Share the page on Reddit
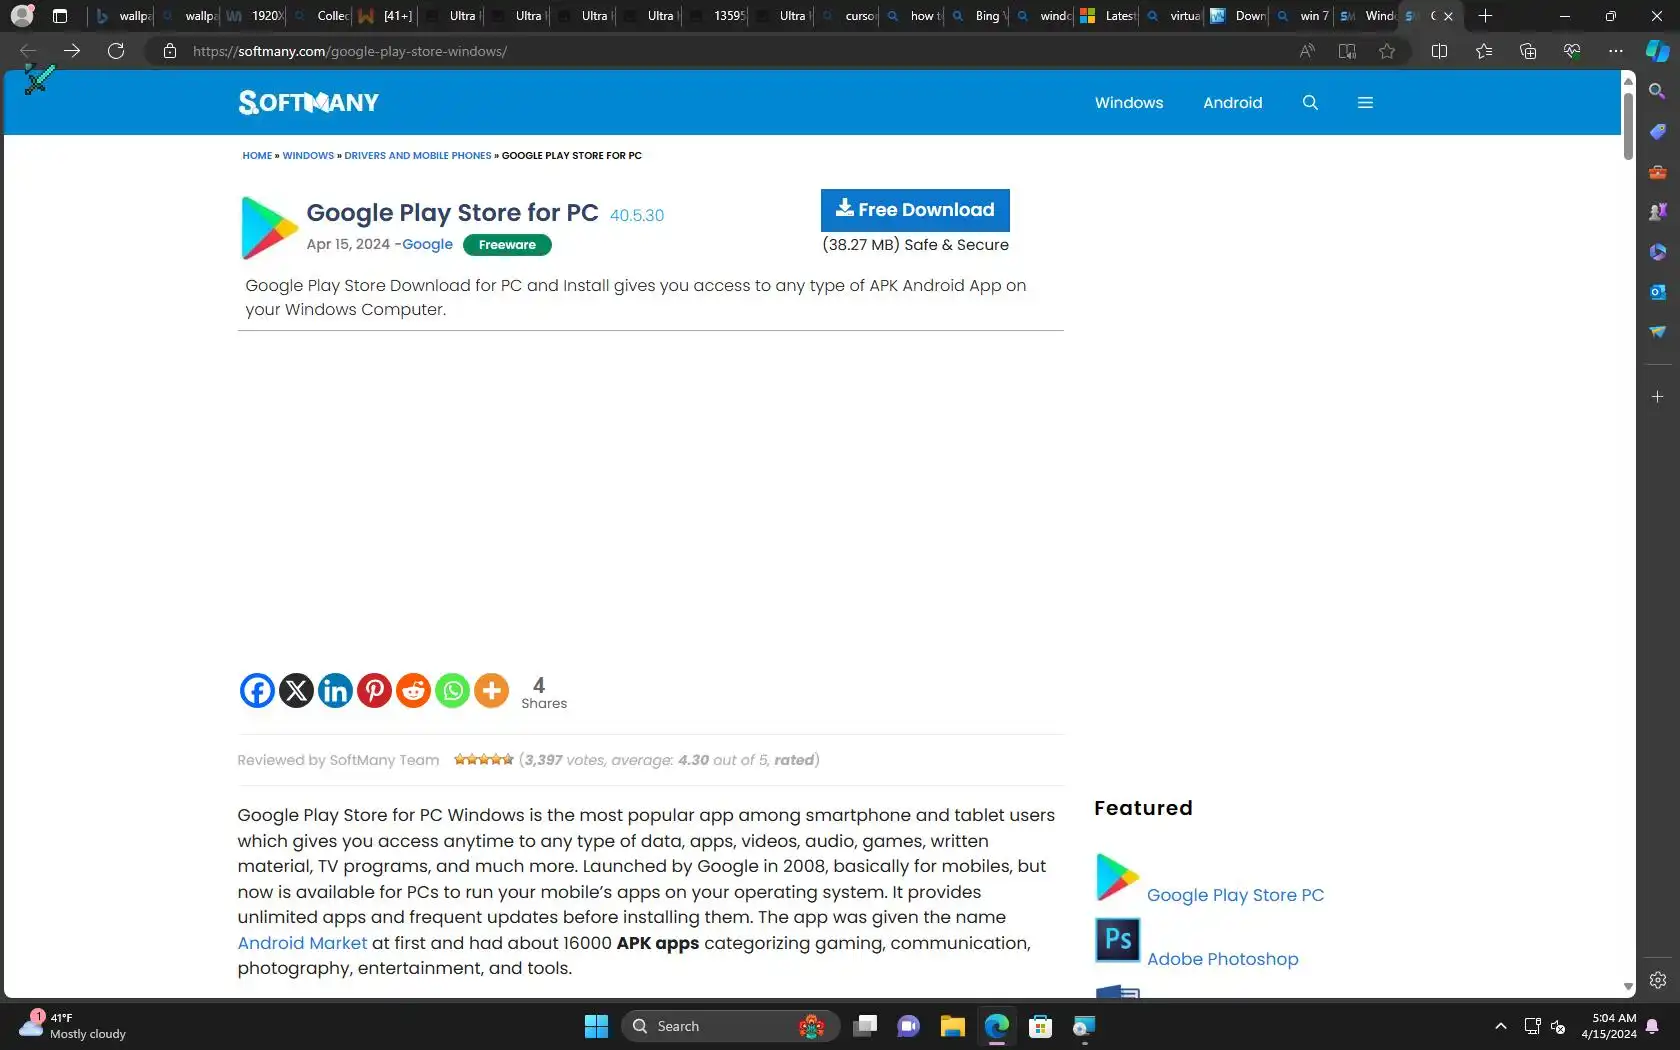This screenshot has height=1050, width=1680. pyautogui.click(x=413, y=690)
